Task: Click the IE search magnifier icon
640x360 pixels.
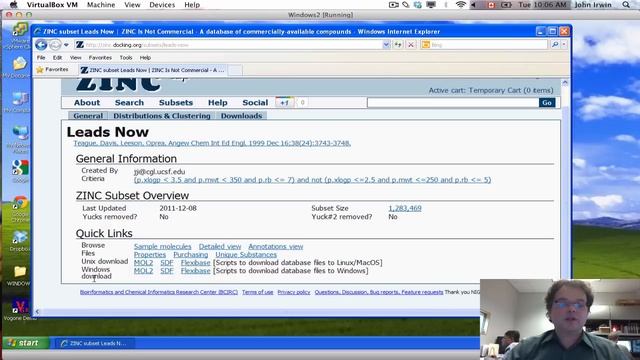Action: pos(555,45)
